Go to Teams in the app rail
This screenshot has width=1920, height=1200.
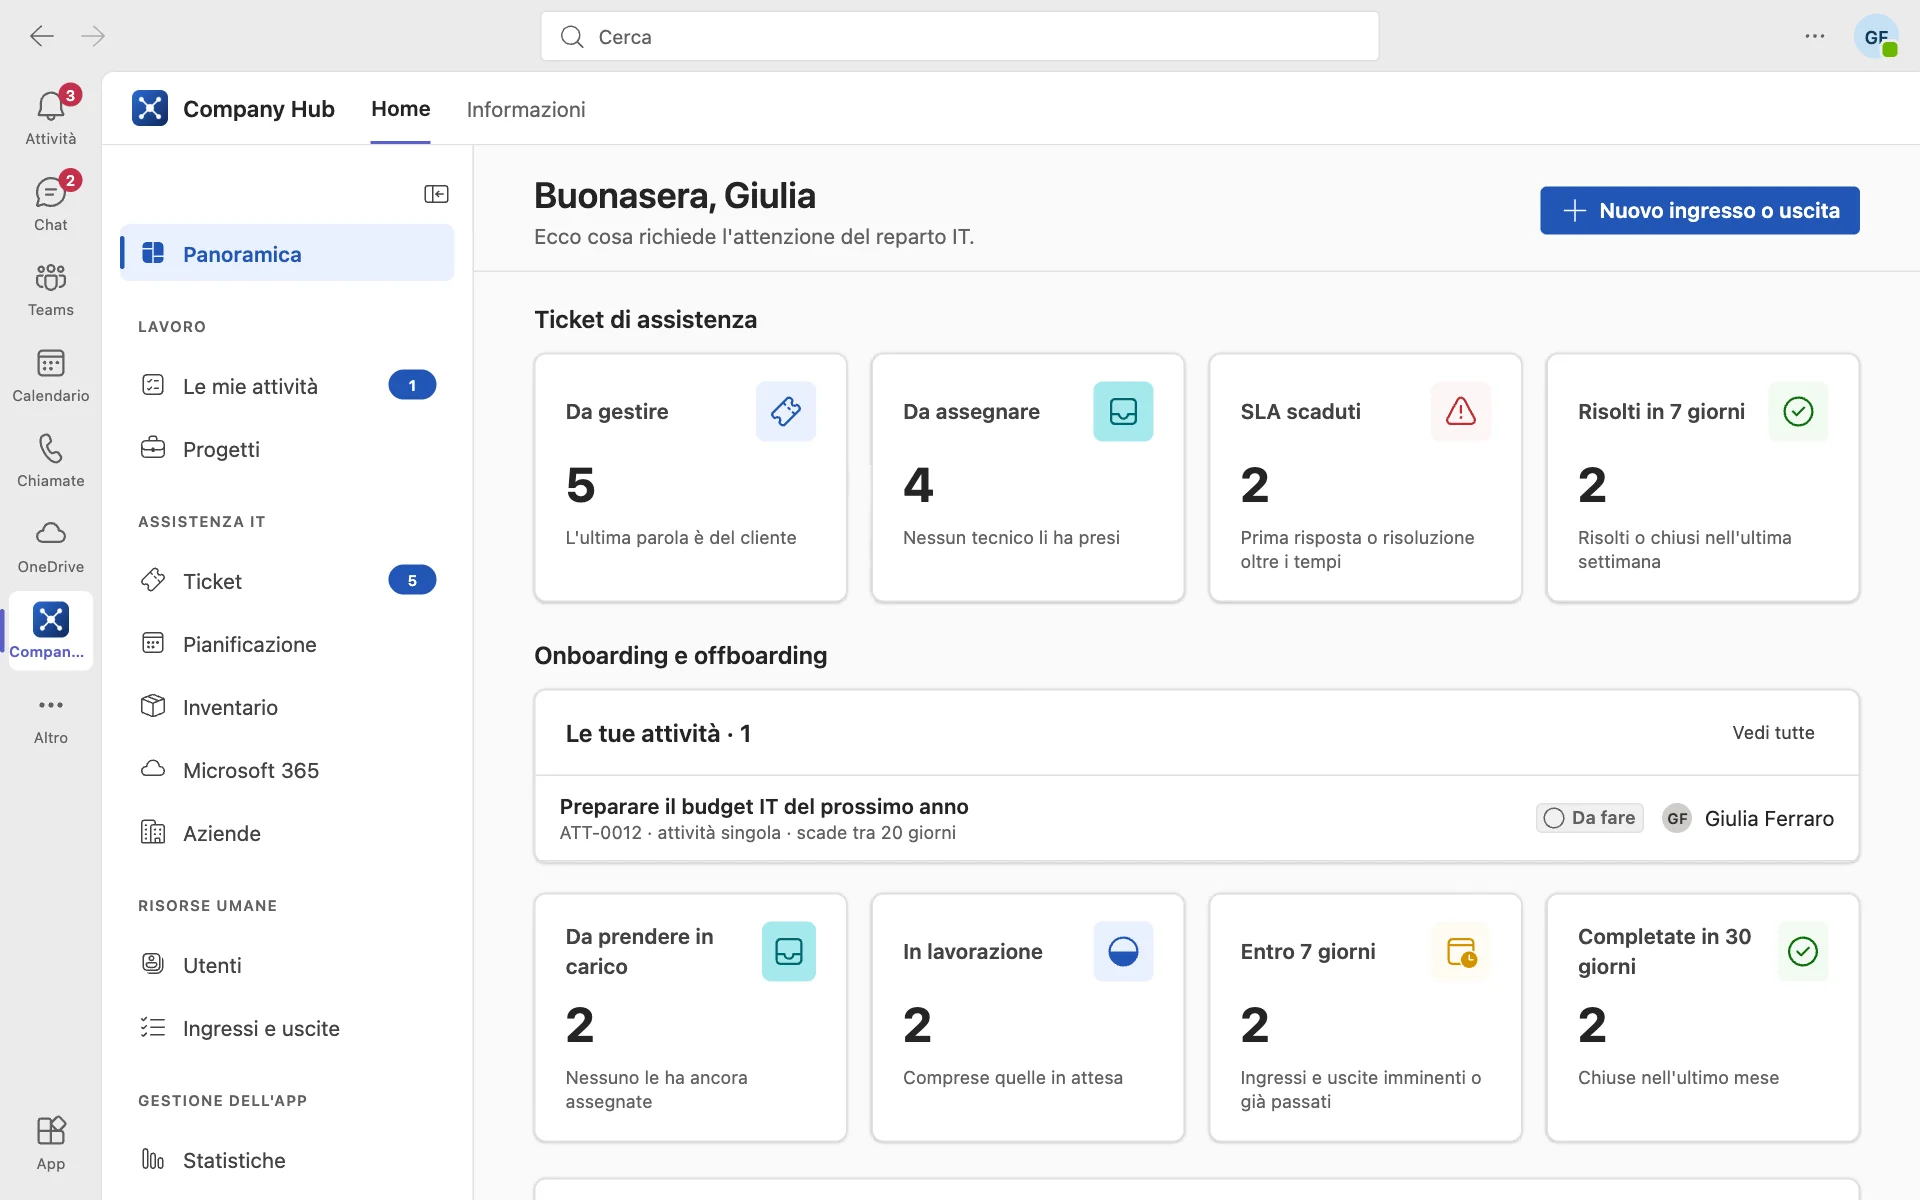(51, 288)
